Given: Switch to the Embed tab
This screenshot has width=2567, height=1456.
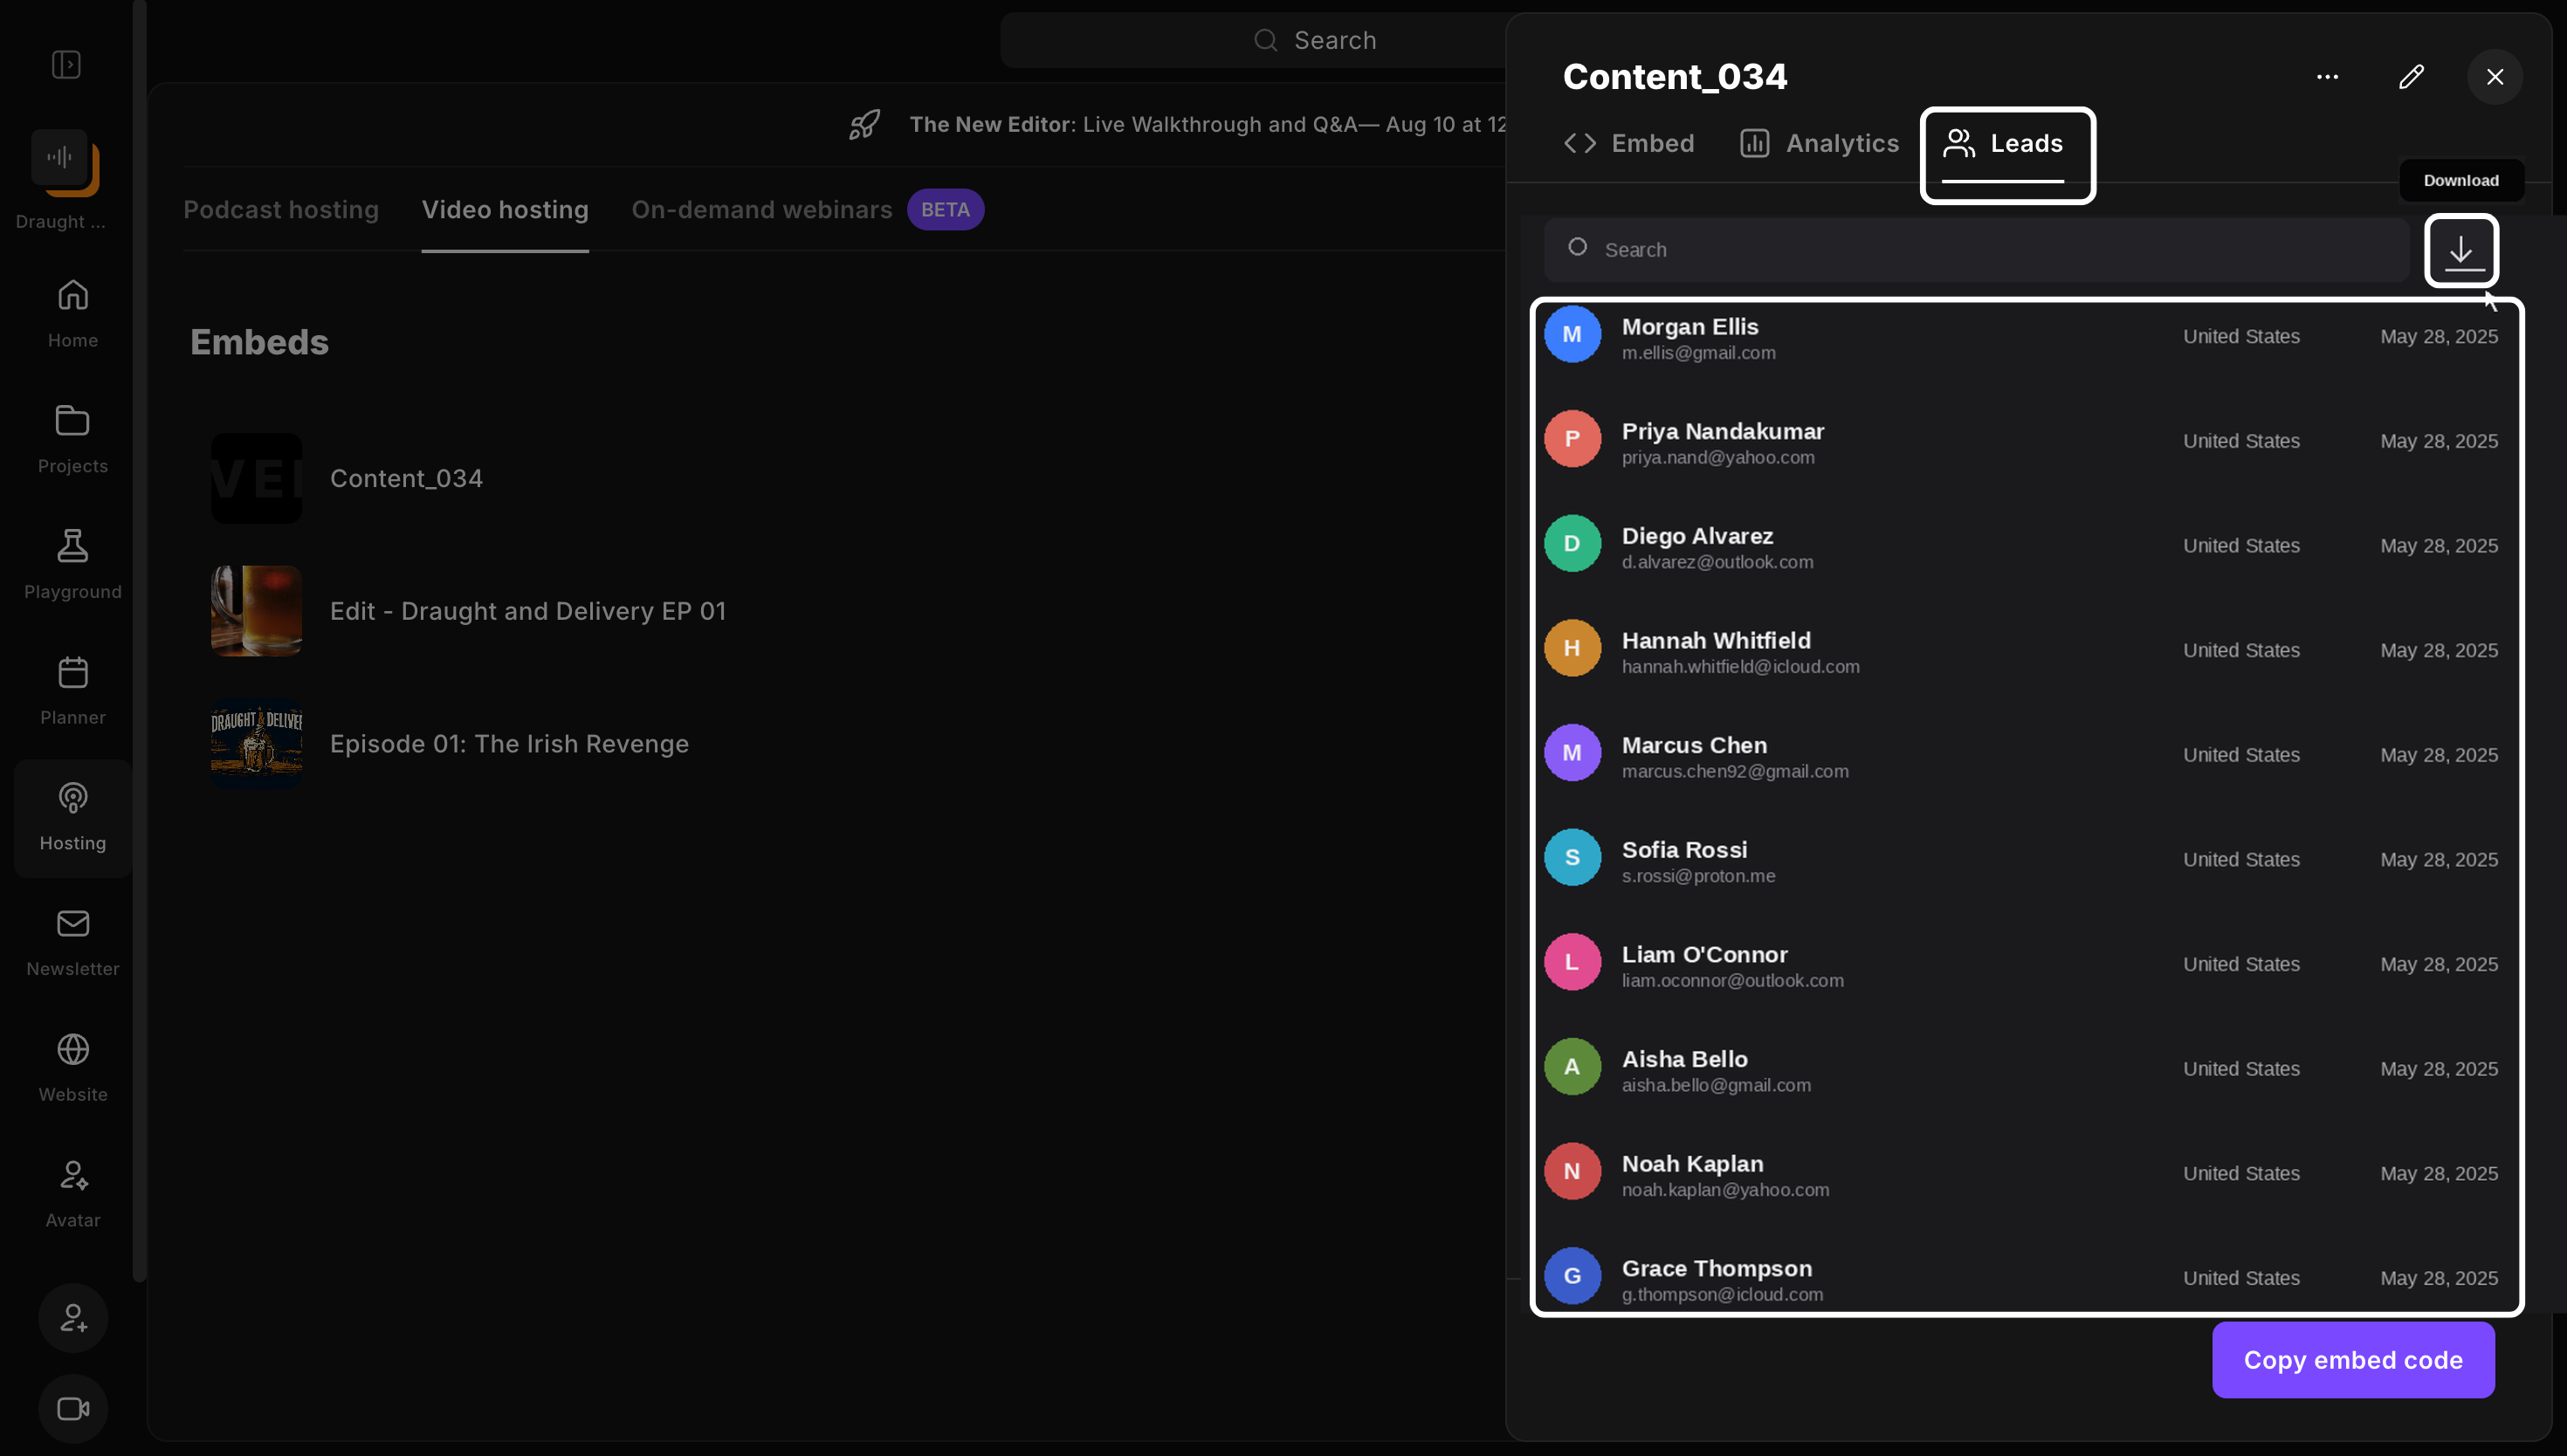Looking at the screenshot, I should pyautogui.click(x=1629, y=144).
